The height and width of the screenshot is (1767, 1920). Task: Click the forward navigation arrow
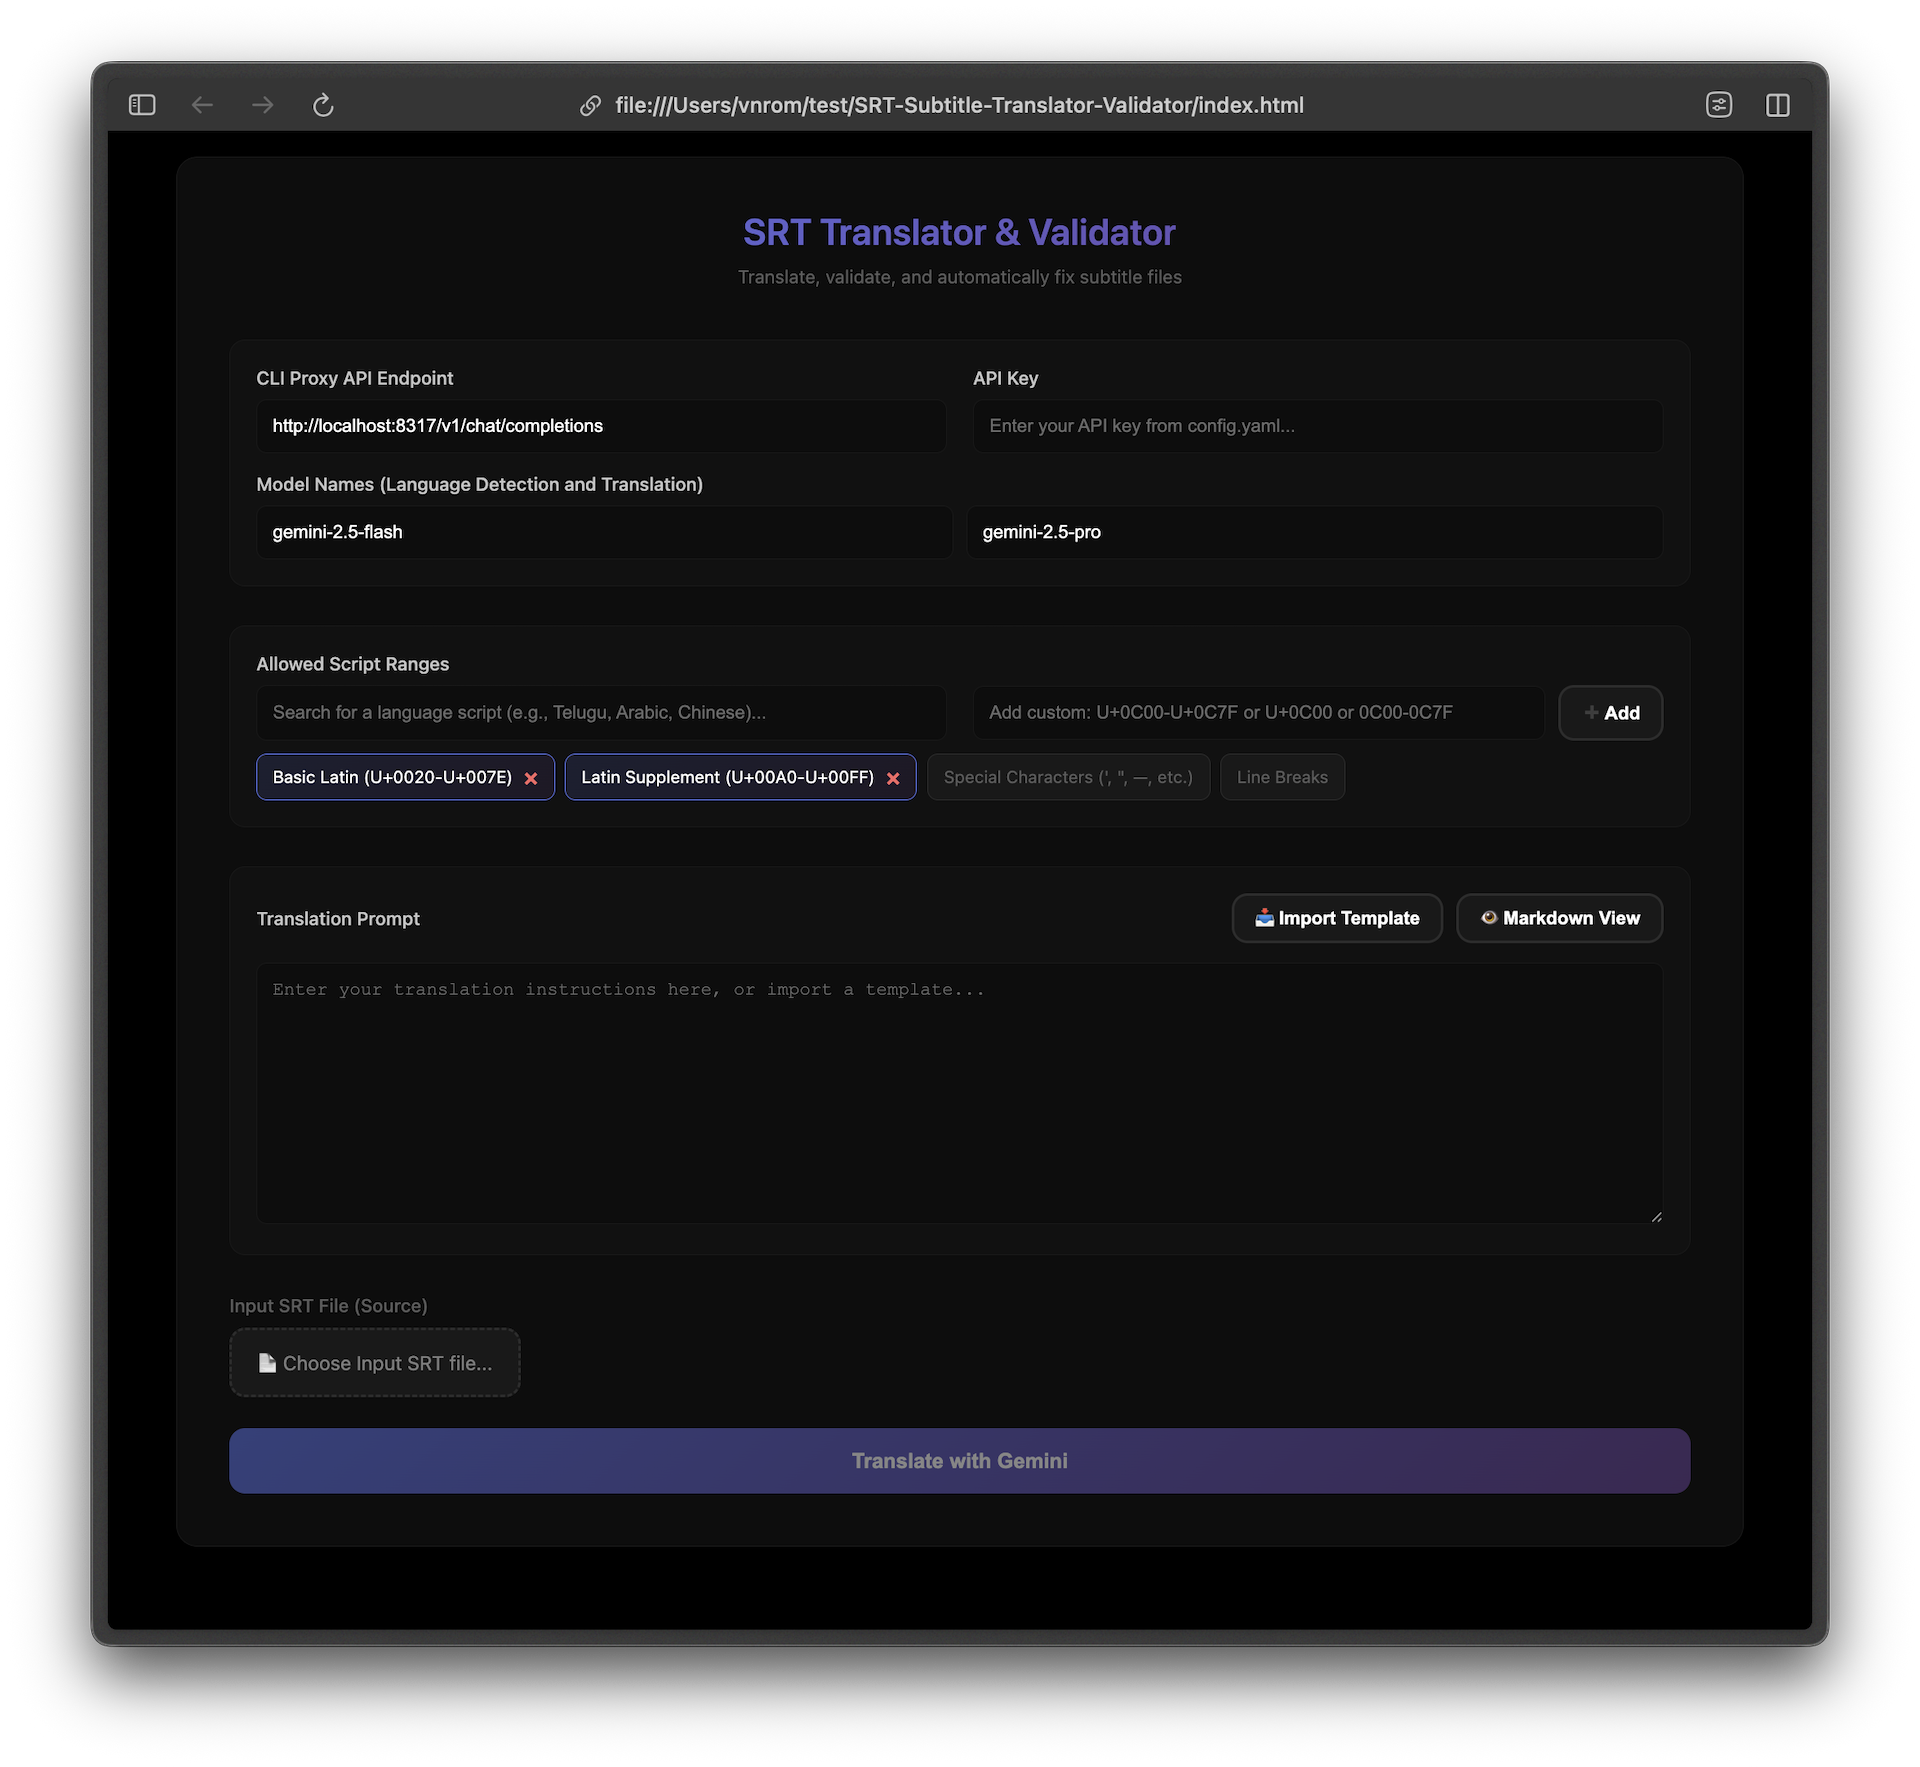[x=263, y=105]
